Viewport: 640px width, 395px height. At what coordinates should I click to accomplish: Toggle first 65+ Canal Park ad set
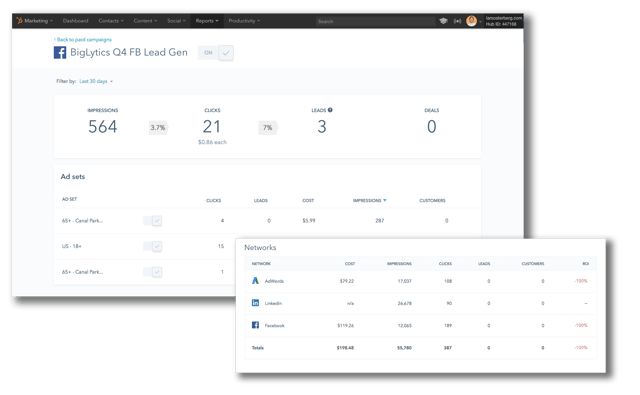pyautogui.click(x=153, y=221)
